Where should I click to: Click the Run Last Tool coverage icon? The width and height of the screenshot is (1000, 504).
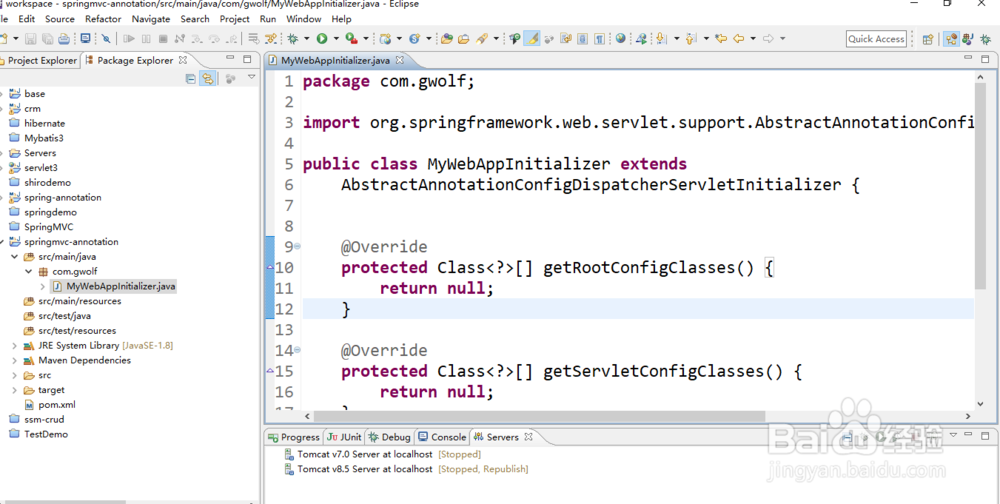point(351,39)
